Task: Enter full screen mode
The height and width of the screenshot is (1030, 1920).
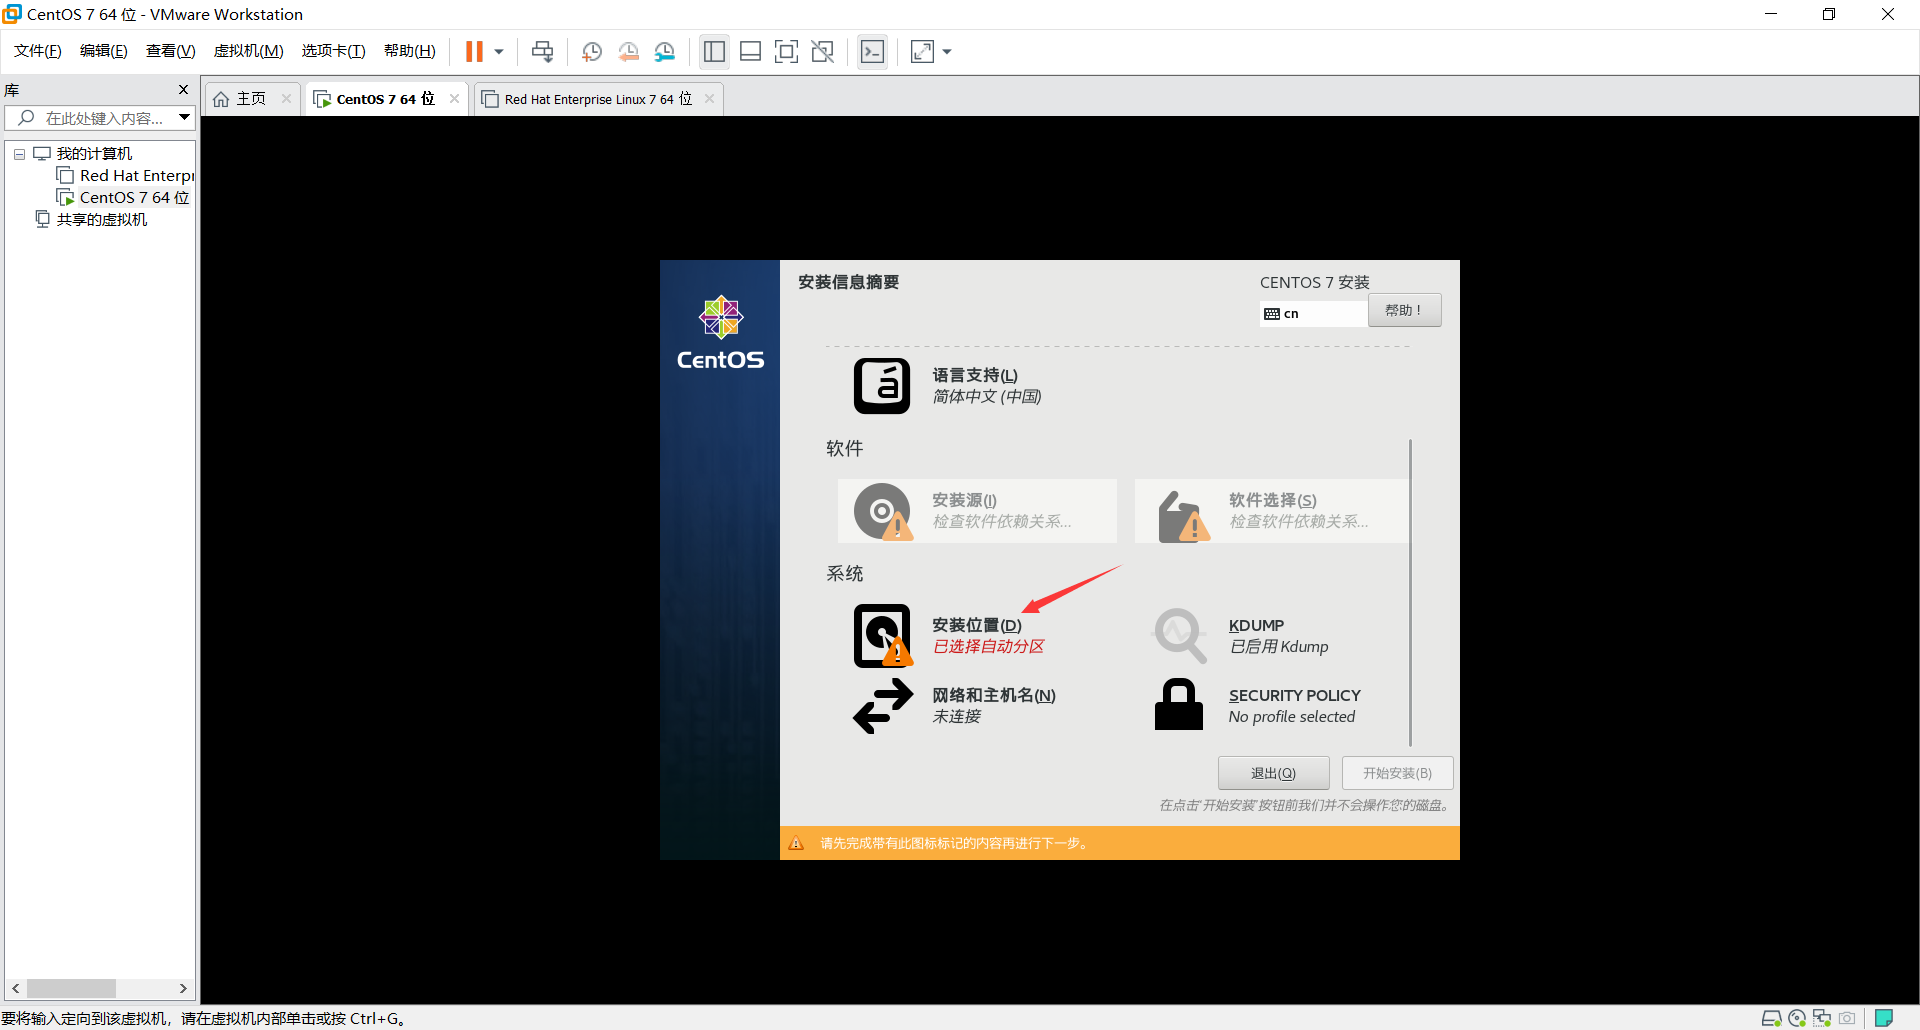Action: coord(787,51)
